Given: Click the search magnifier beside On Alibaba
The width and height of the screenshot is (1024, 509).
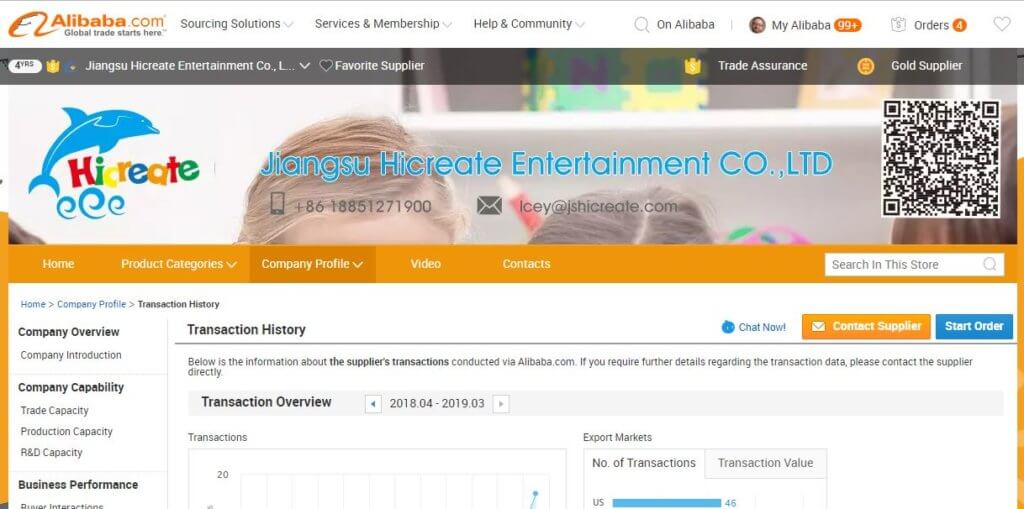Looking at the screenshot, I should click(642, 24).
